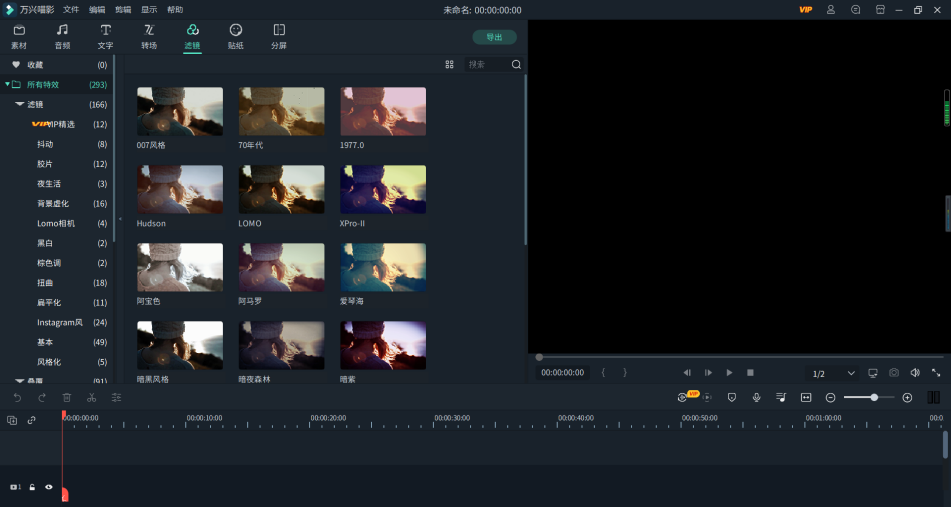This screenshot has height=507, width=951.
Task: Focus the 搜索 search field
Action: coord(488,64)
